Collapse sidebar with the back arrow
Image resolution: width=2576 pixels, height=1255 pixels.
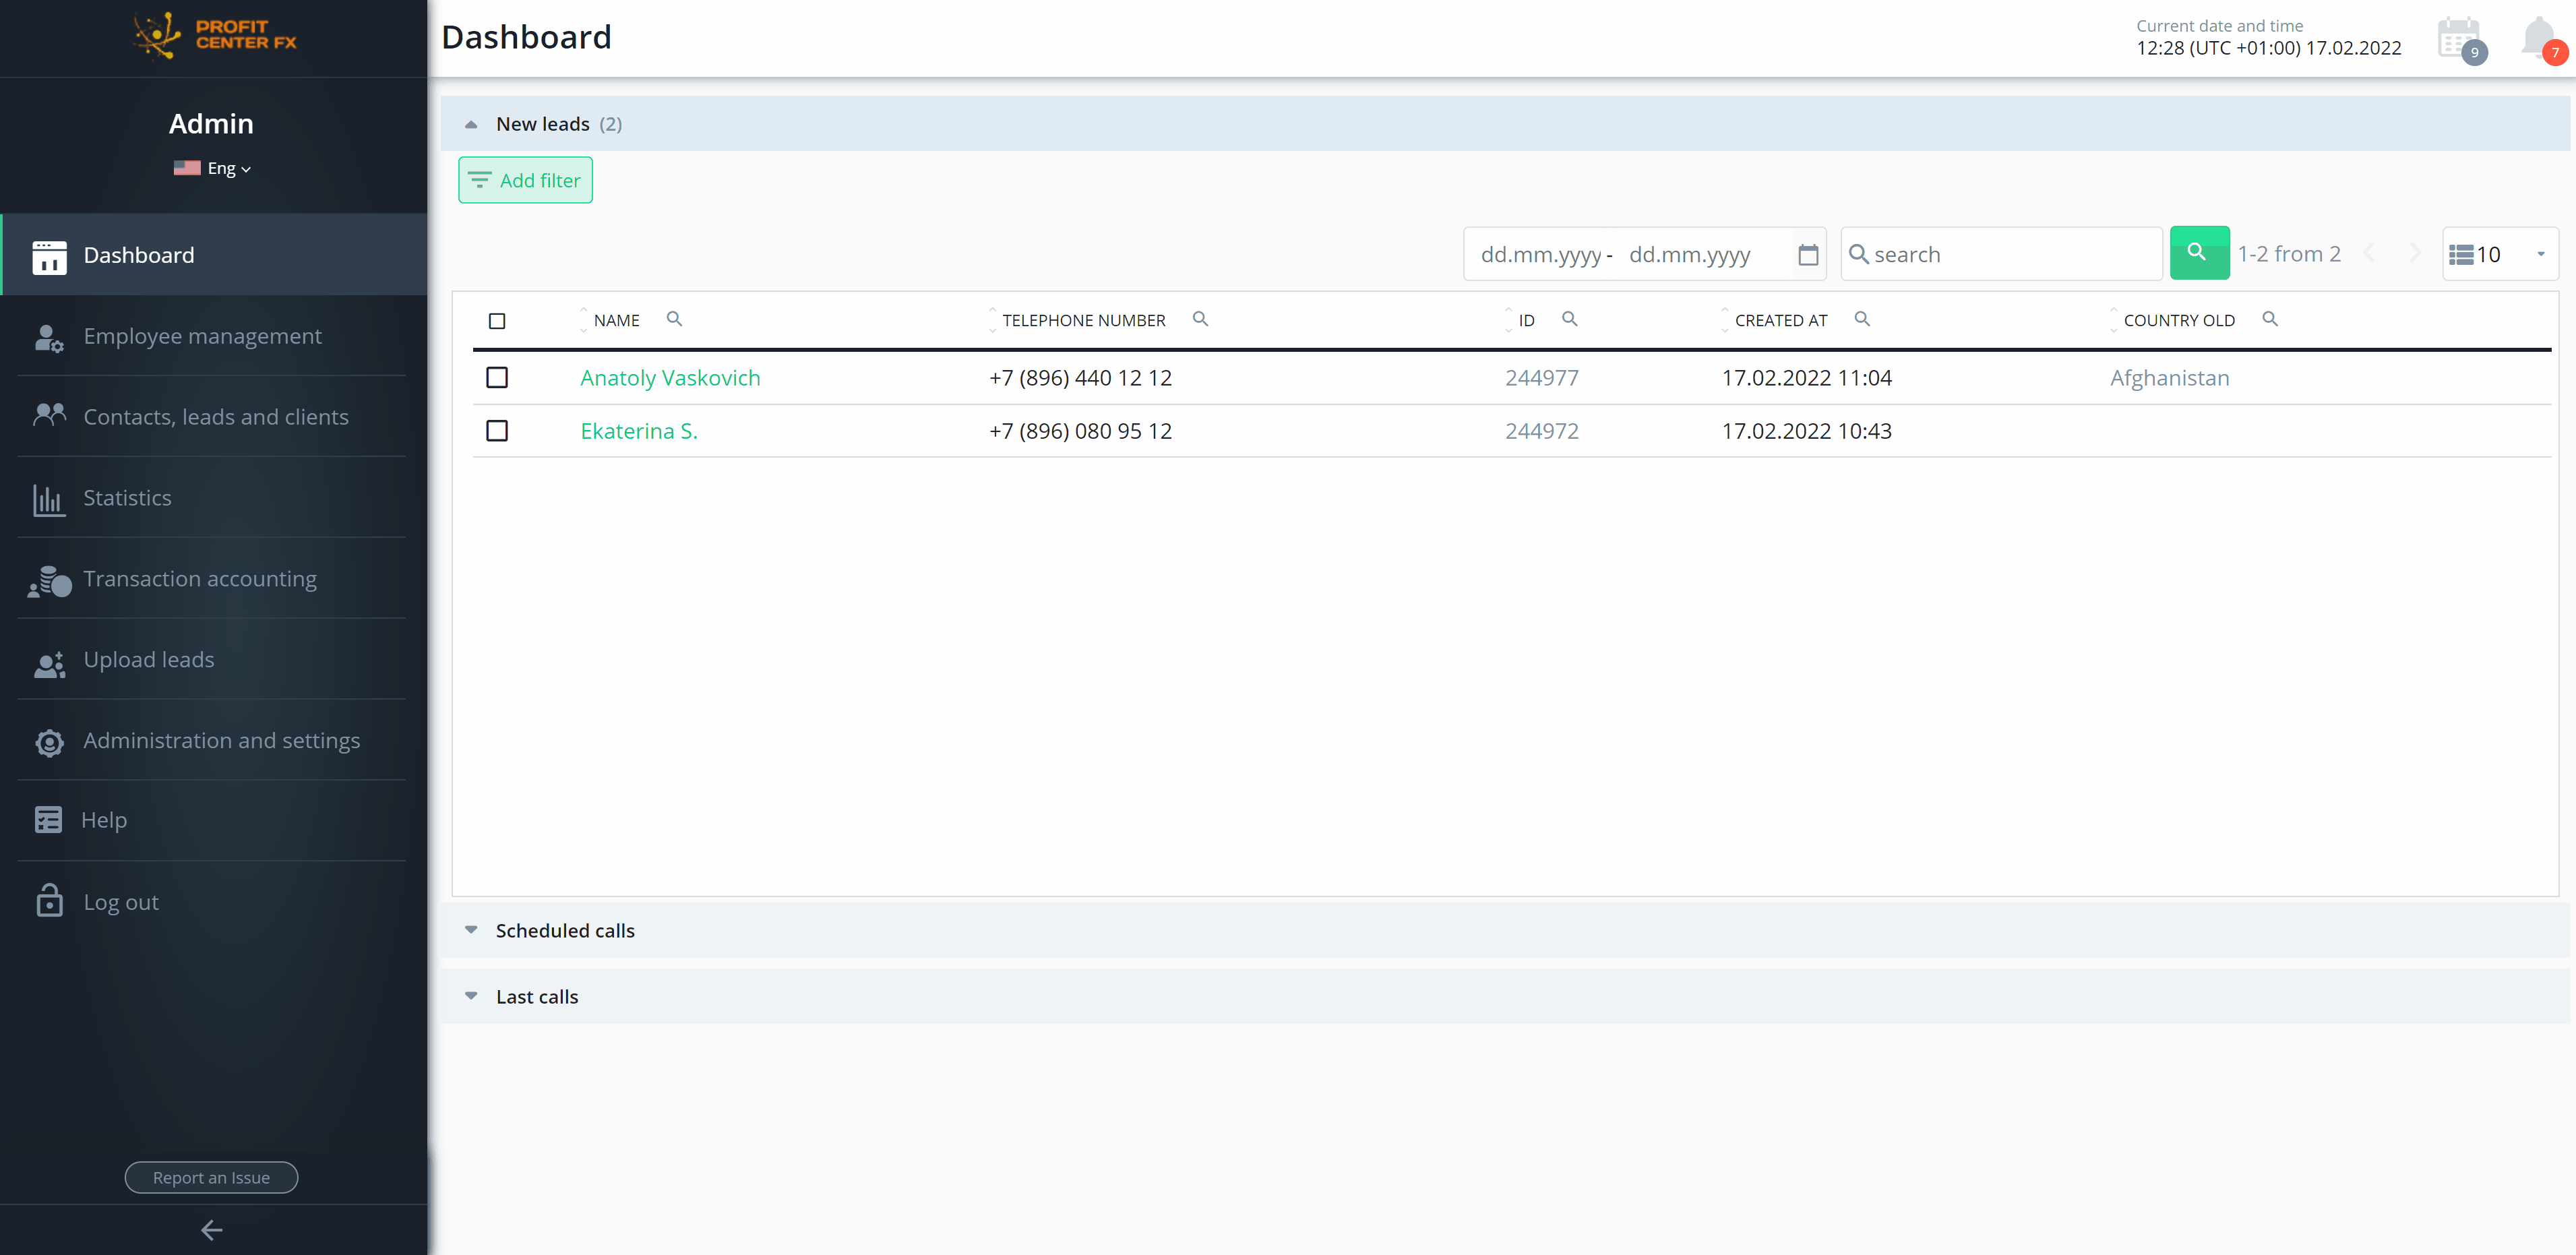click(x=211, y=1230)
